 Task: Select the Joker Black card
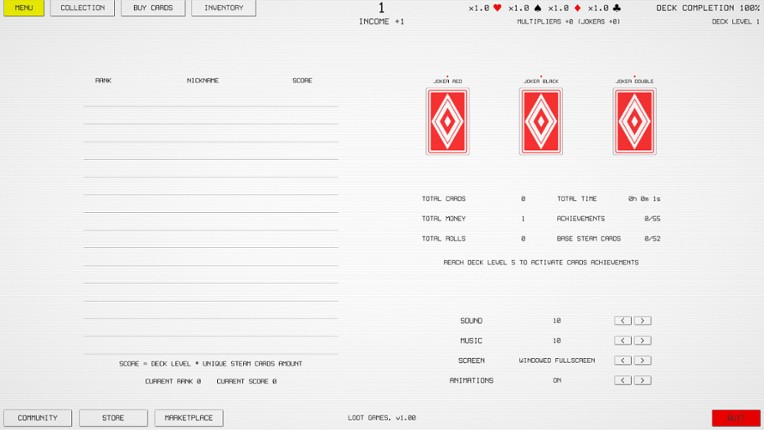click(540, 121)
